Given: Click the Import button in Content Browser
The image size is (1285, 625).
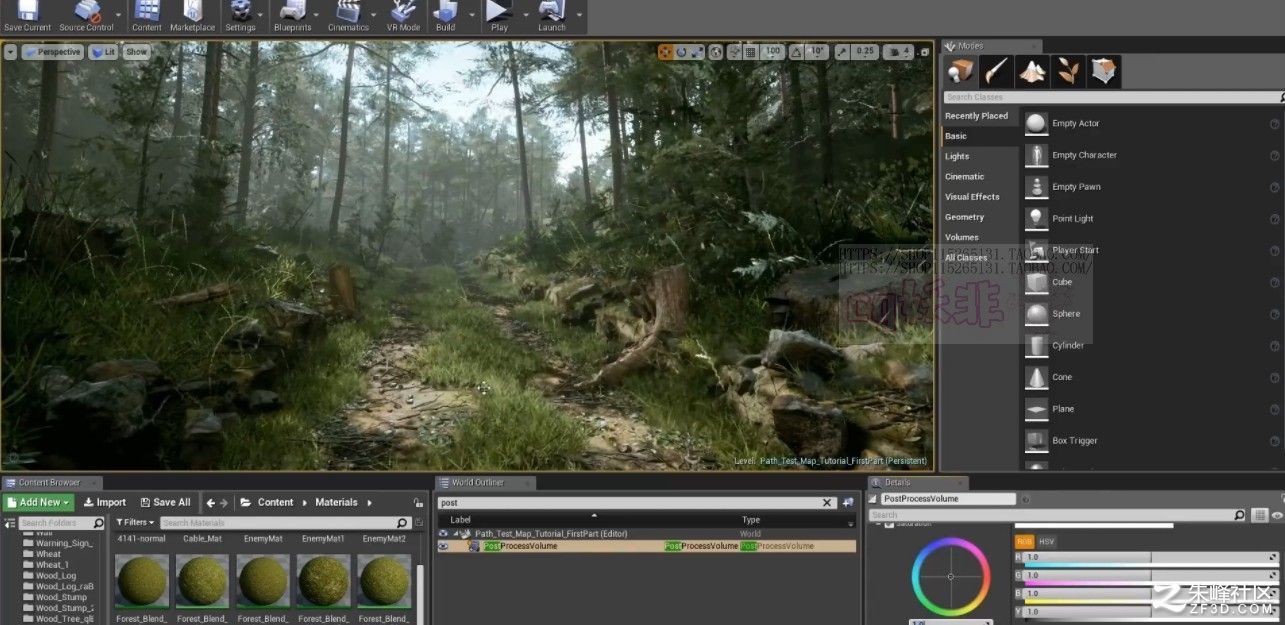Looking at the screenshot, I should (x=105, y=502).
